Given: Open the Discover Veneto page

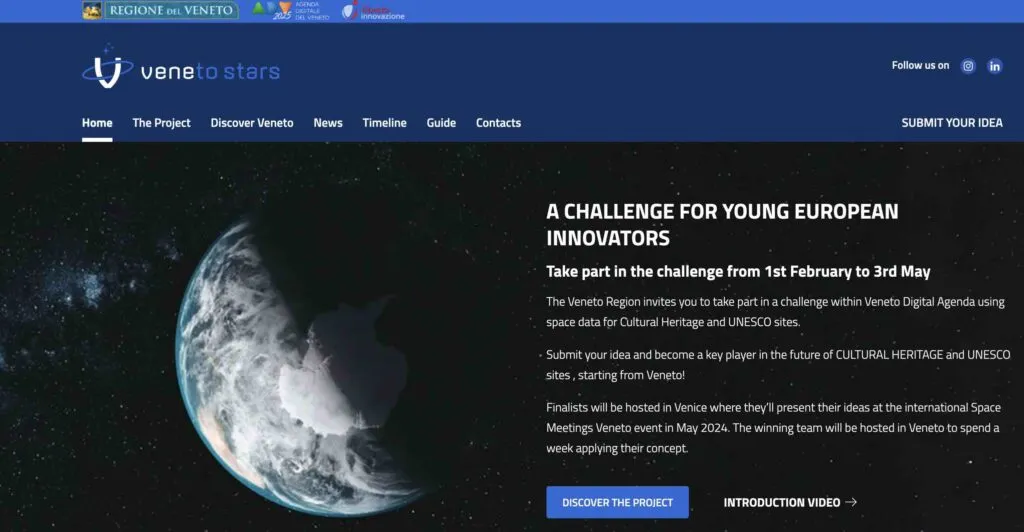Looking at the screenshot, I should point(251,123).
